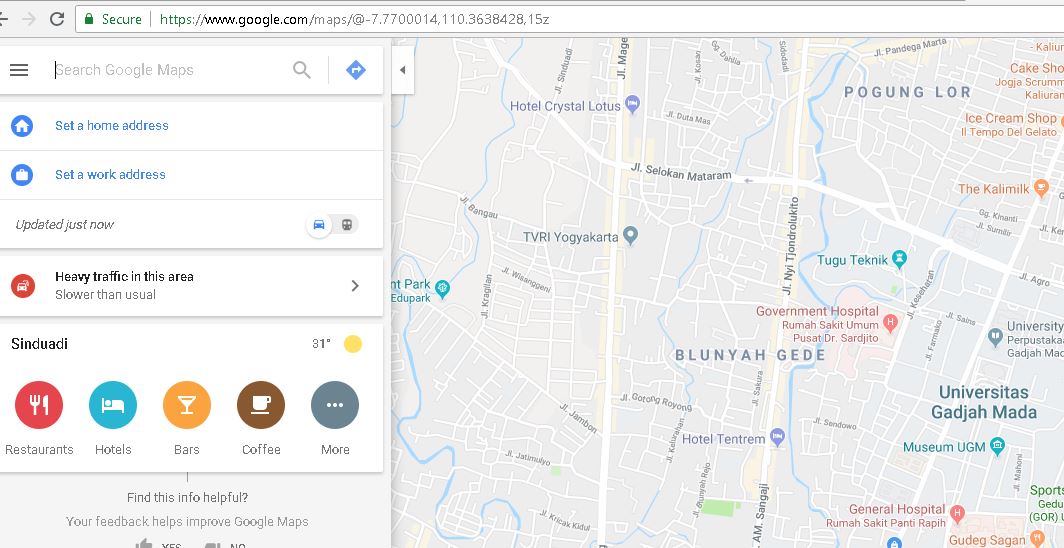
Task: Click the Jl. Selokan Mataram road label
Action: 681,172
